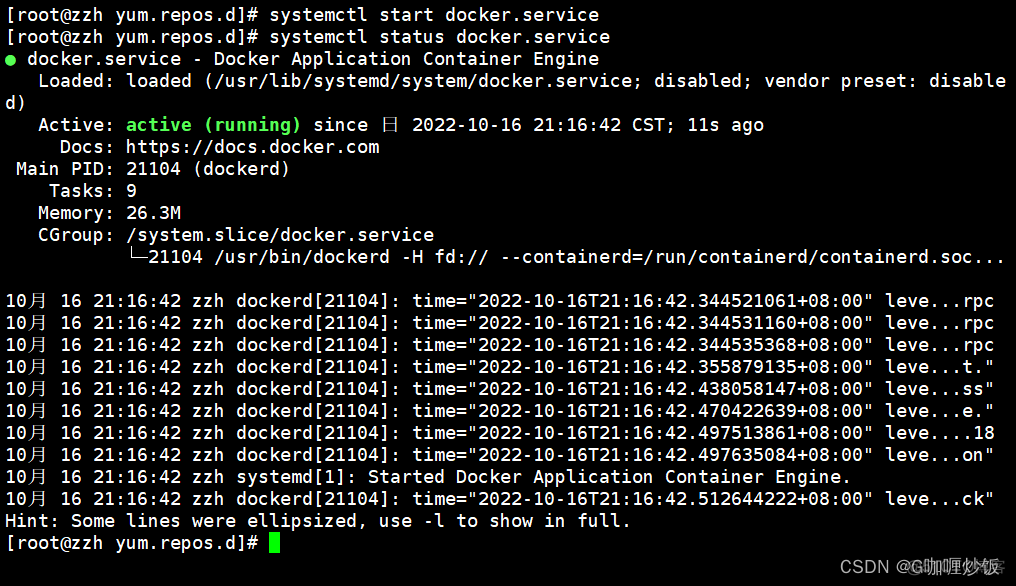The width and height of the screenshot is (1016, 586).
Task: Click the Tasks count value 9
Action: click(132, 191)
